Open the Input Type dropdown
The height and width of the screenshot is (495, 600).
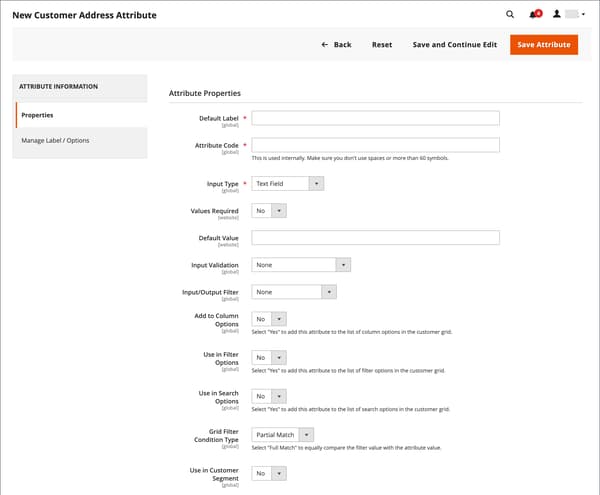pyautogui.click(x=288, y=184)
